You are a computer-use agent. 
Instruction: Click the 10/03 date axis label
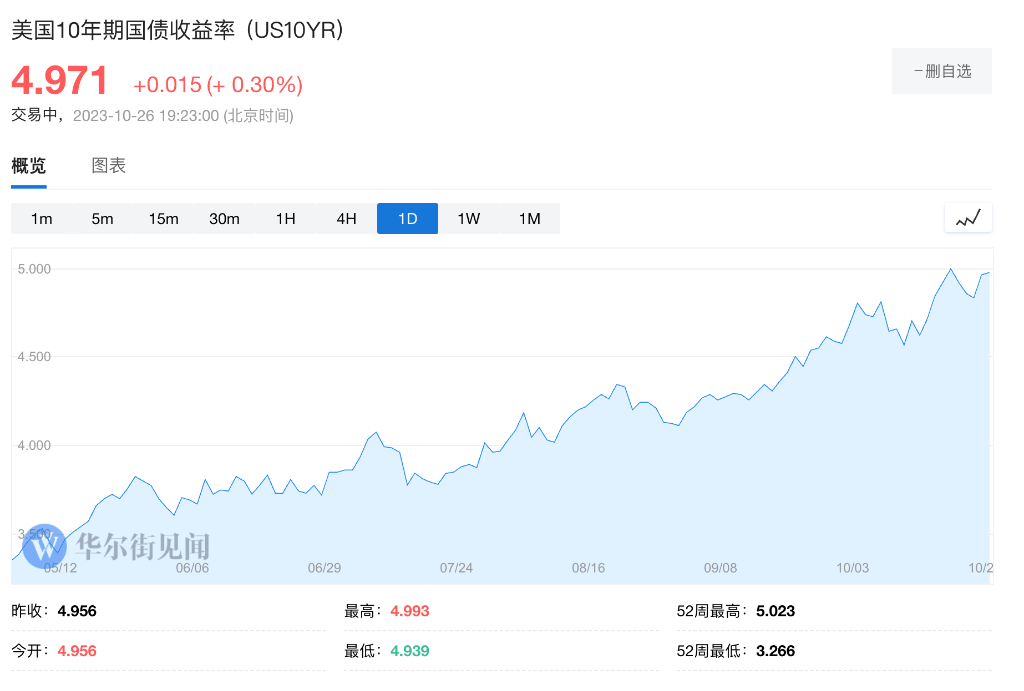(852, 568)
